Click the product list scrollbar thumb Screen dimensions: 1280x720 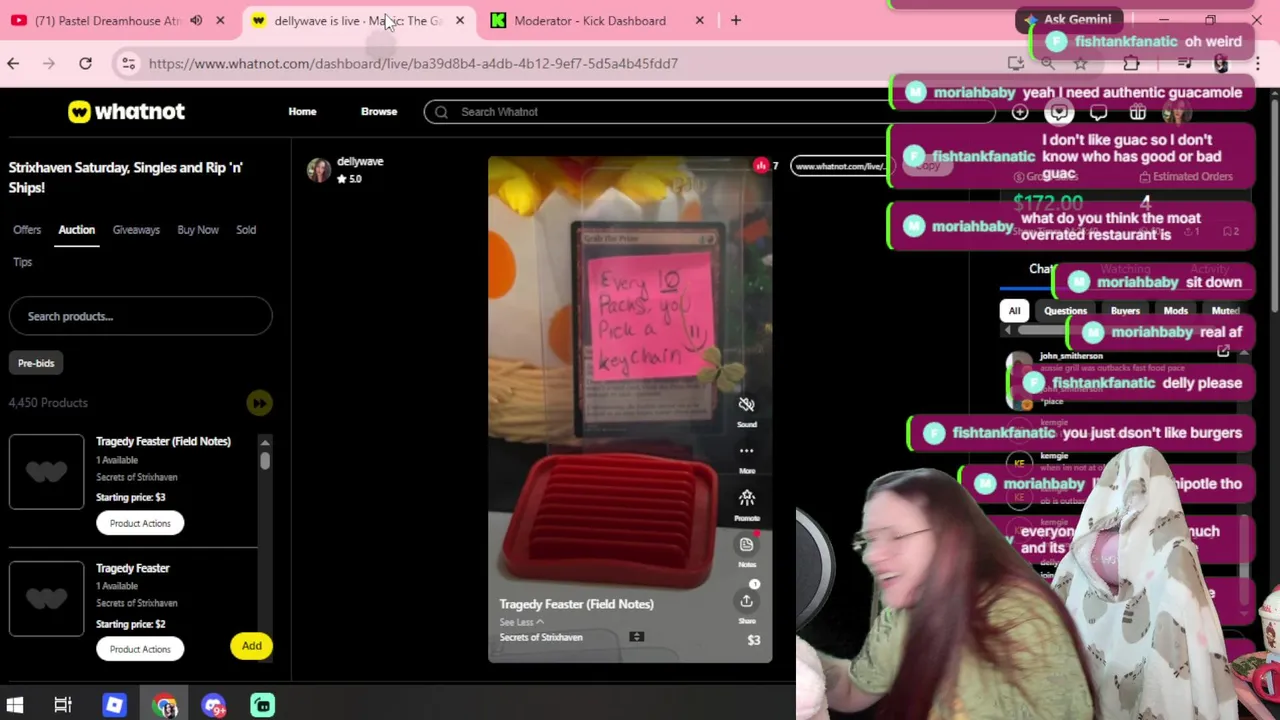click(x=265, y=460)
